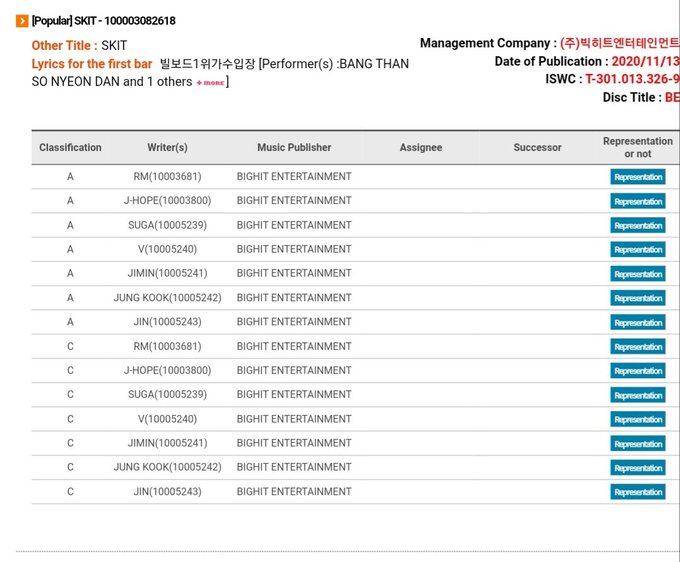Click Representation button for RM classification C
This screenshot has width=680, height=562.
pyautogui.click(x=638, y=347)
